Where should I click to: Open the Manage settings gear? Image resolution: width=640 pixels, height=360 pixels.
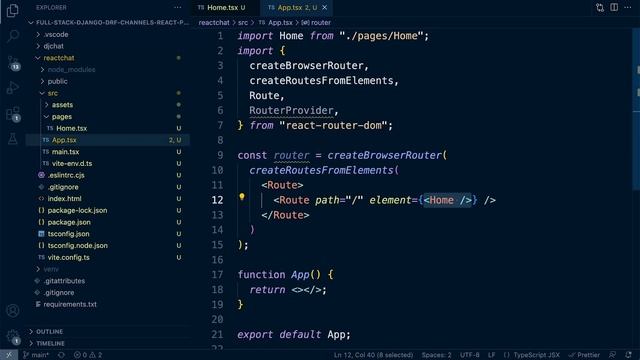tap(13, 337)
